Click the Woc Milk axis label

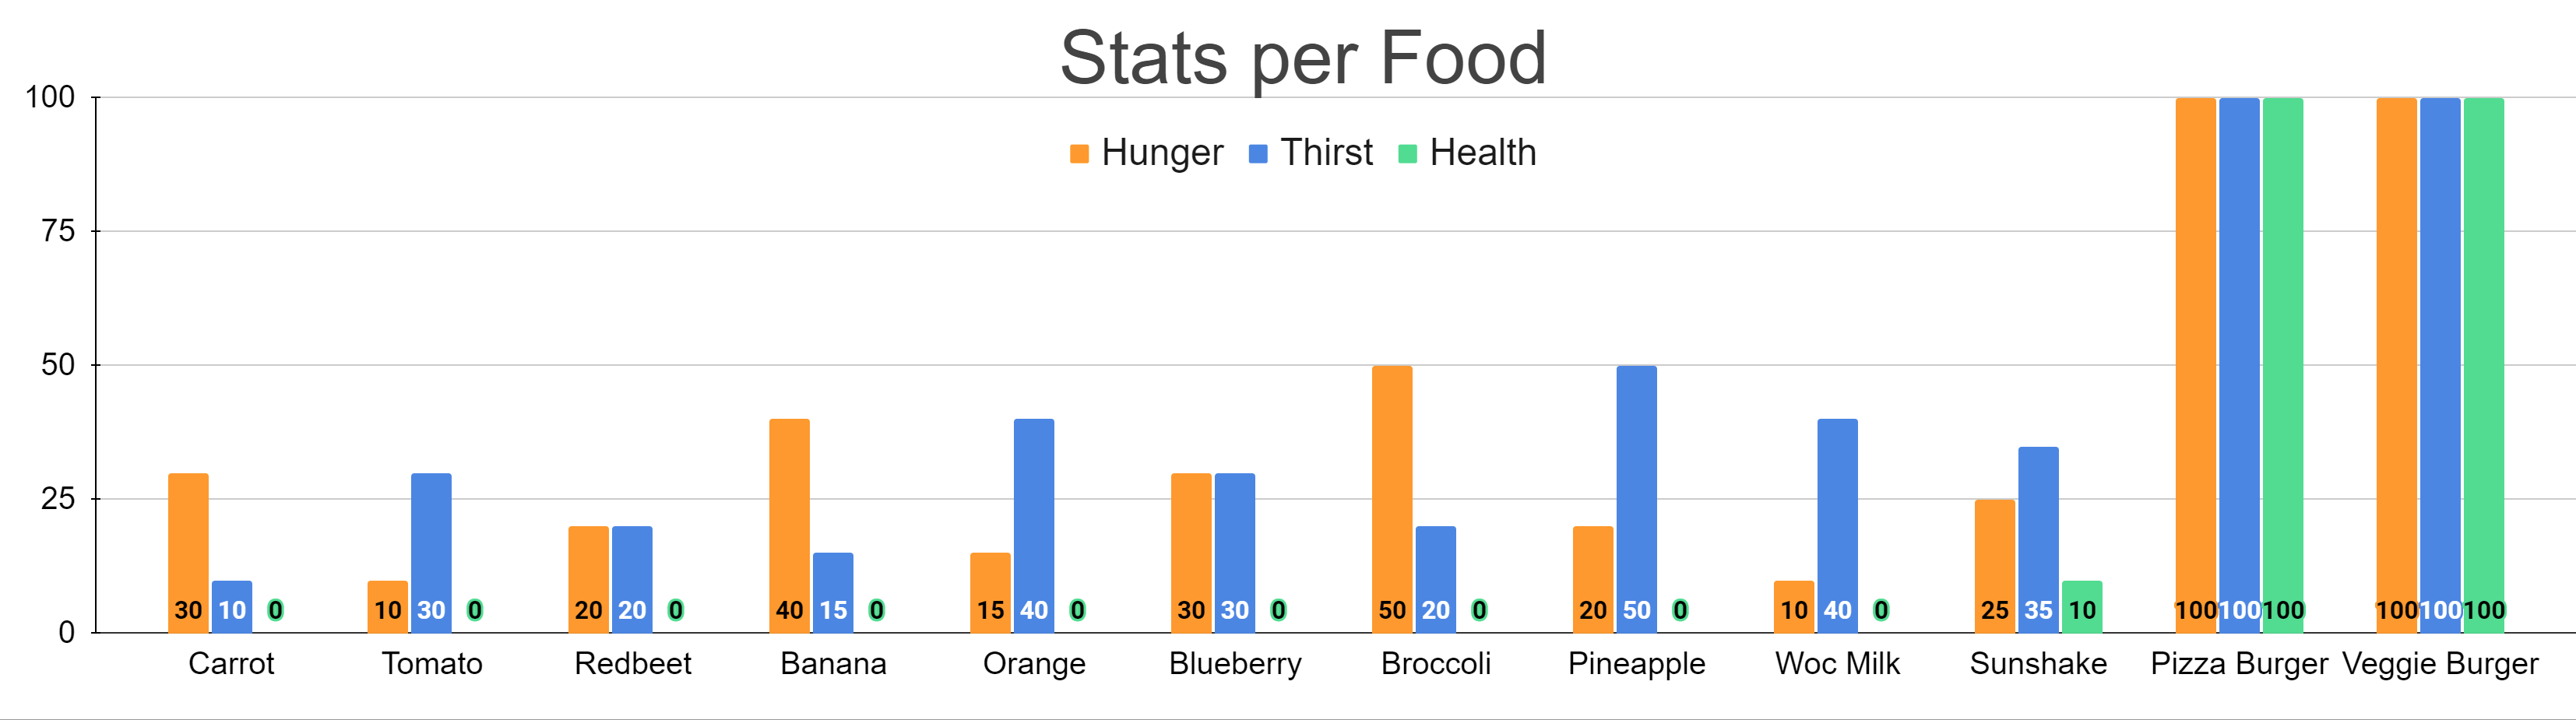point(1837,664)
